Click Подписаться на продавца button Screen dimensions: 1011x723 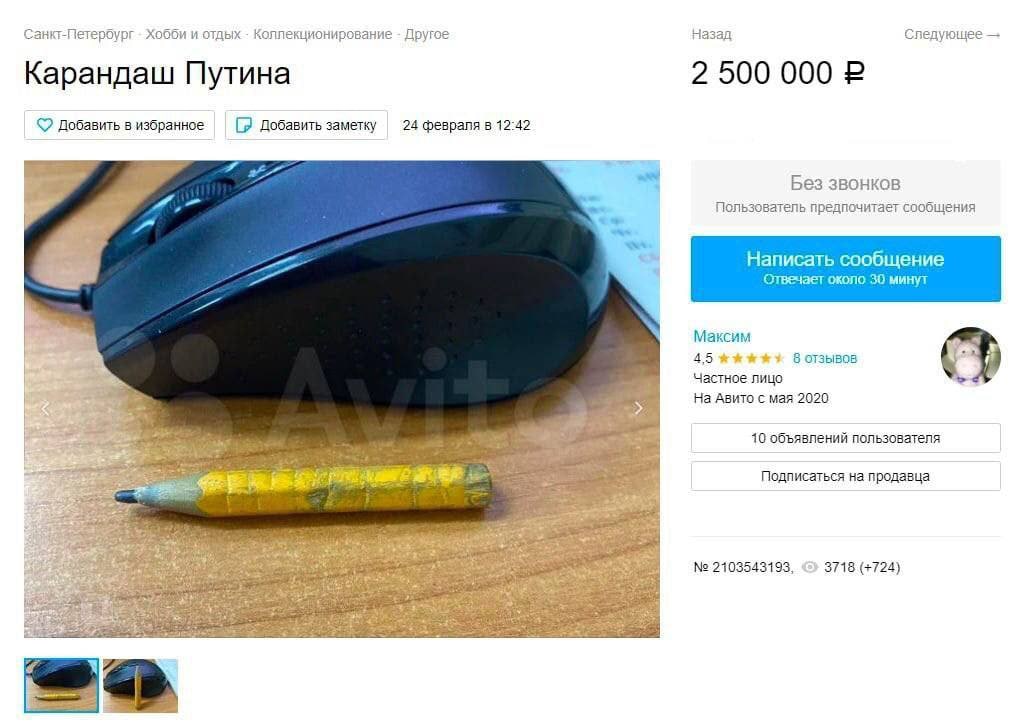click(845, 476)
